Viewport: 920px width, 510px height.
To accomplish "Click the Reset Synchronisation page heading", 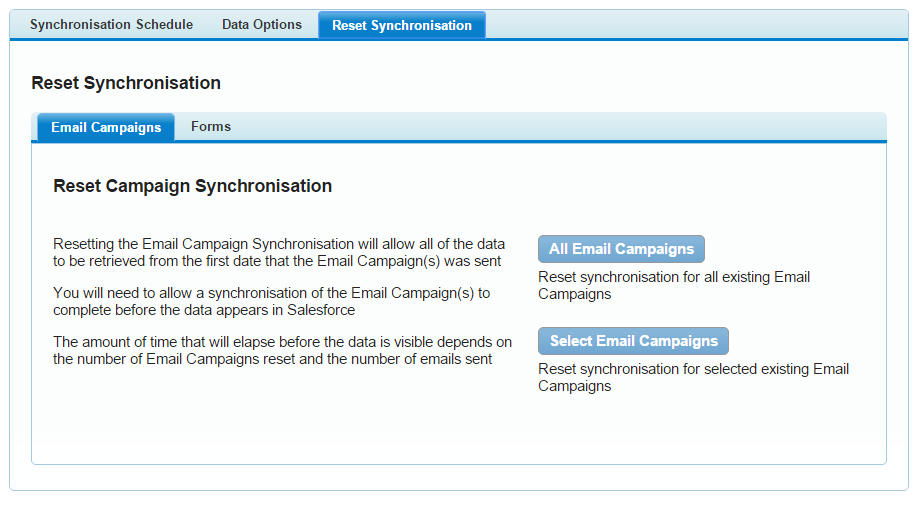I will [x=126, y=83].
